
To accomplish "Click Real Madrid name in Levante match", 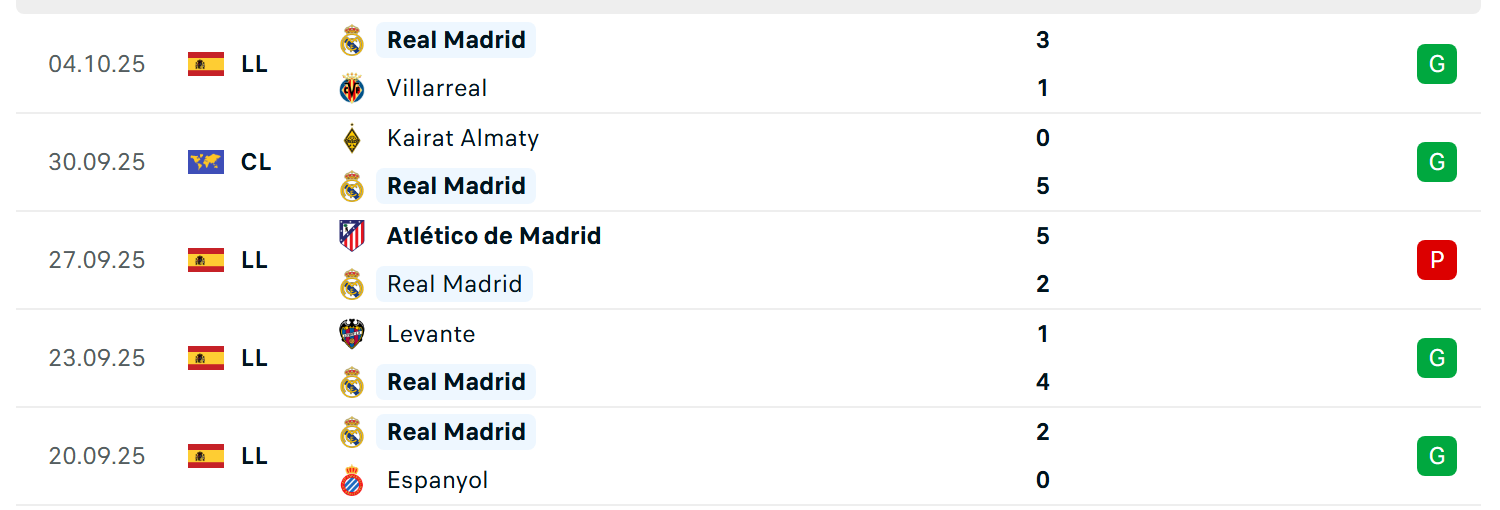I will click(456, 382).
